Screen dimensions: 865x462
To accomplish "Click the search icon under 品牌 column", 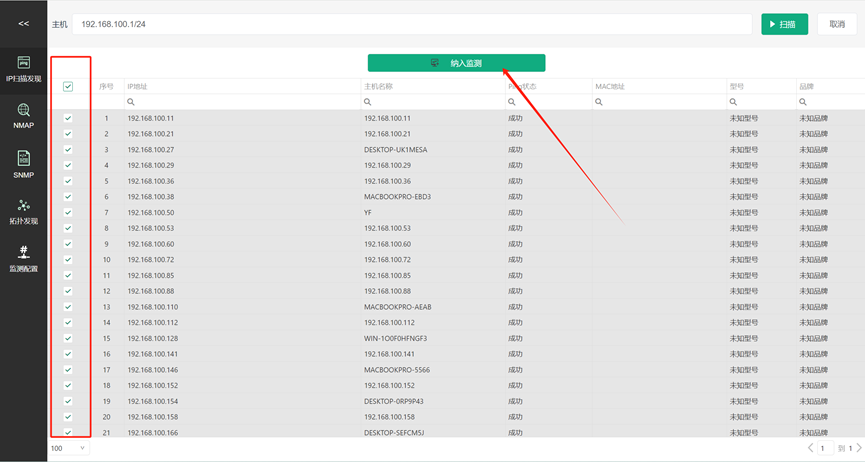I will tap(803, 102).
